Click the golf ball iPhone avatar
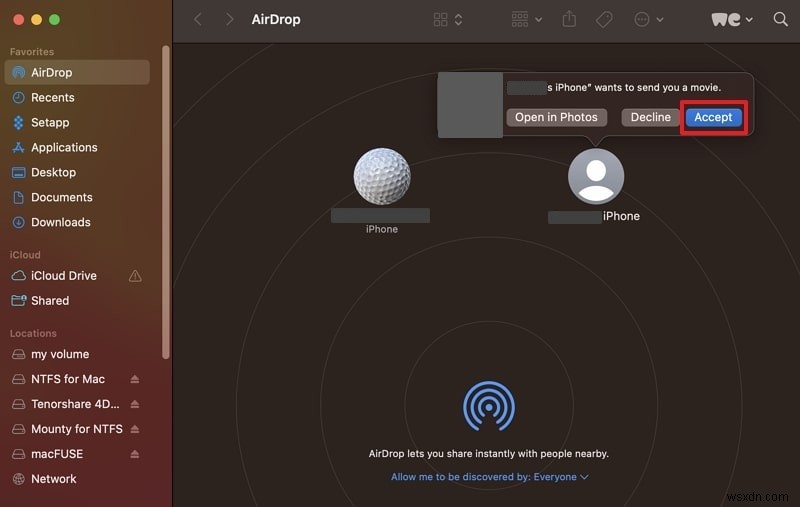This screenshot has width=800, height=507. 382,176
